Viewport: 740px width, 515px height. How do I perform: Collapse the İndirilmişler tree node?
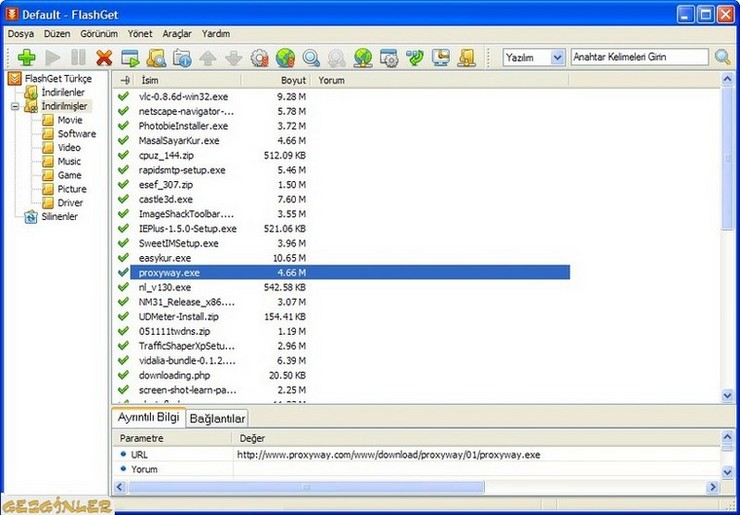15,106
